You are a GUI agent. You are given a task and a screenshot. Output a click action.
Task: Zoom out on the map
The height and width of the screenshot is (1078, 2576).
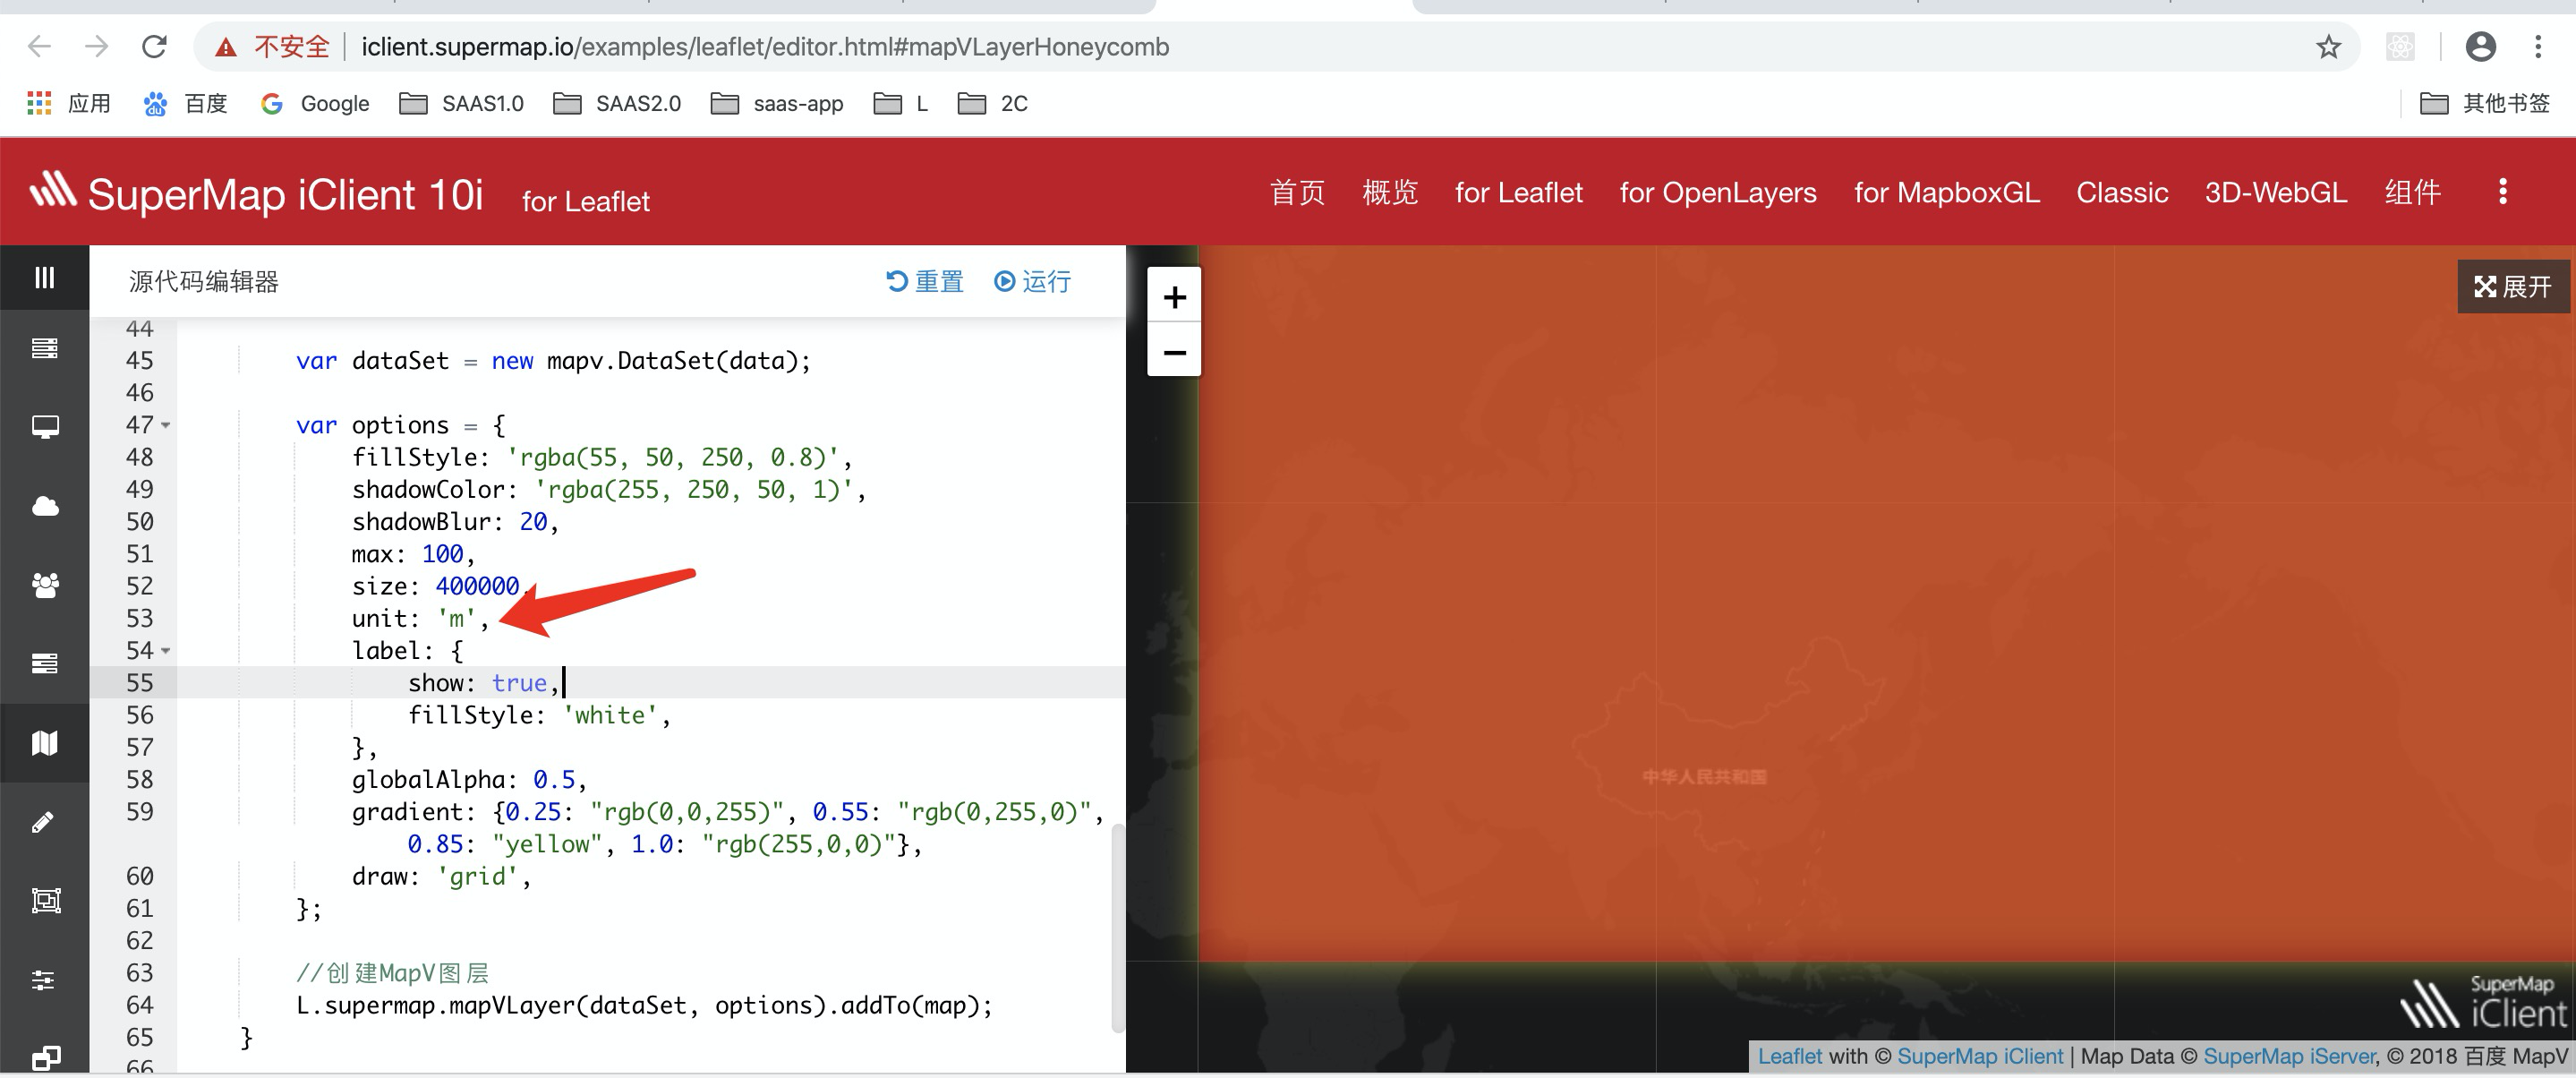point(1174,352)
